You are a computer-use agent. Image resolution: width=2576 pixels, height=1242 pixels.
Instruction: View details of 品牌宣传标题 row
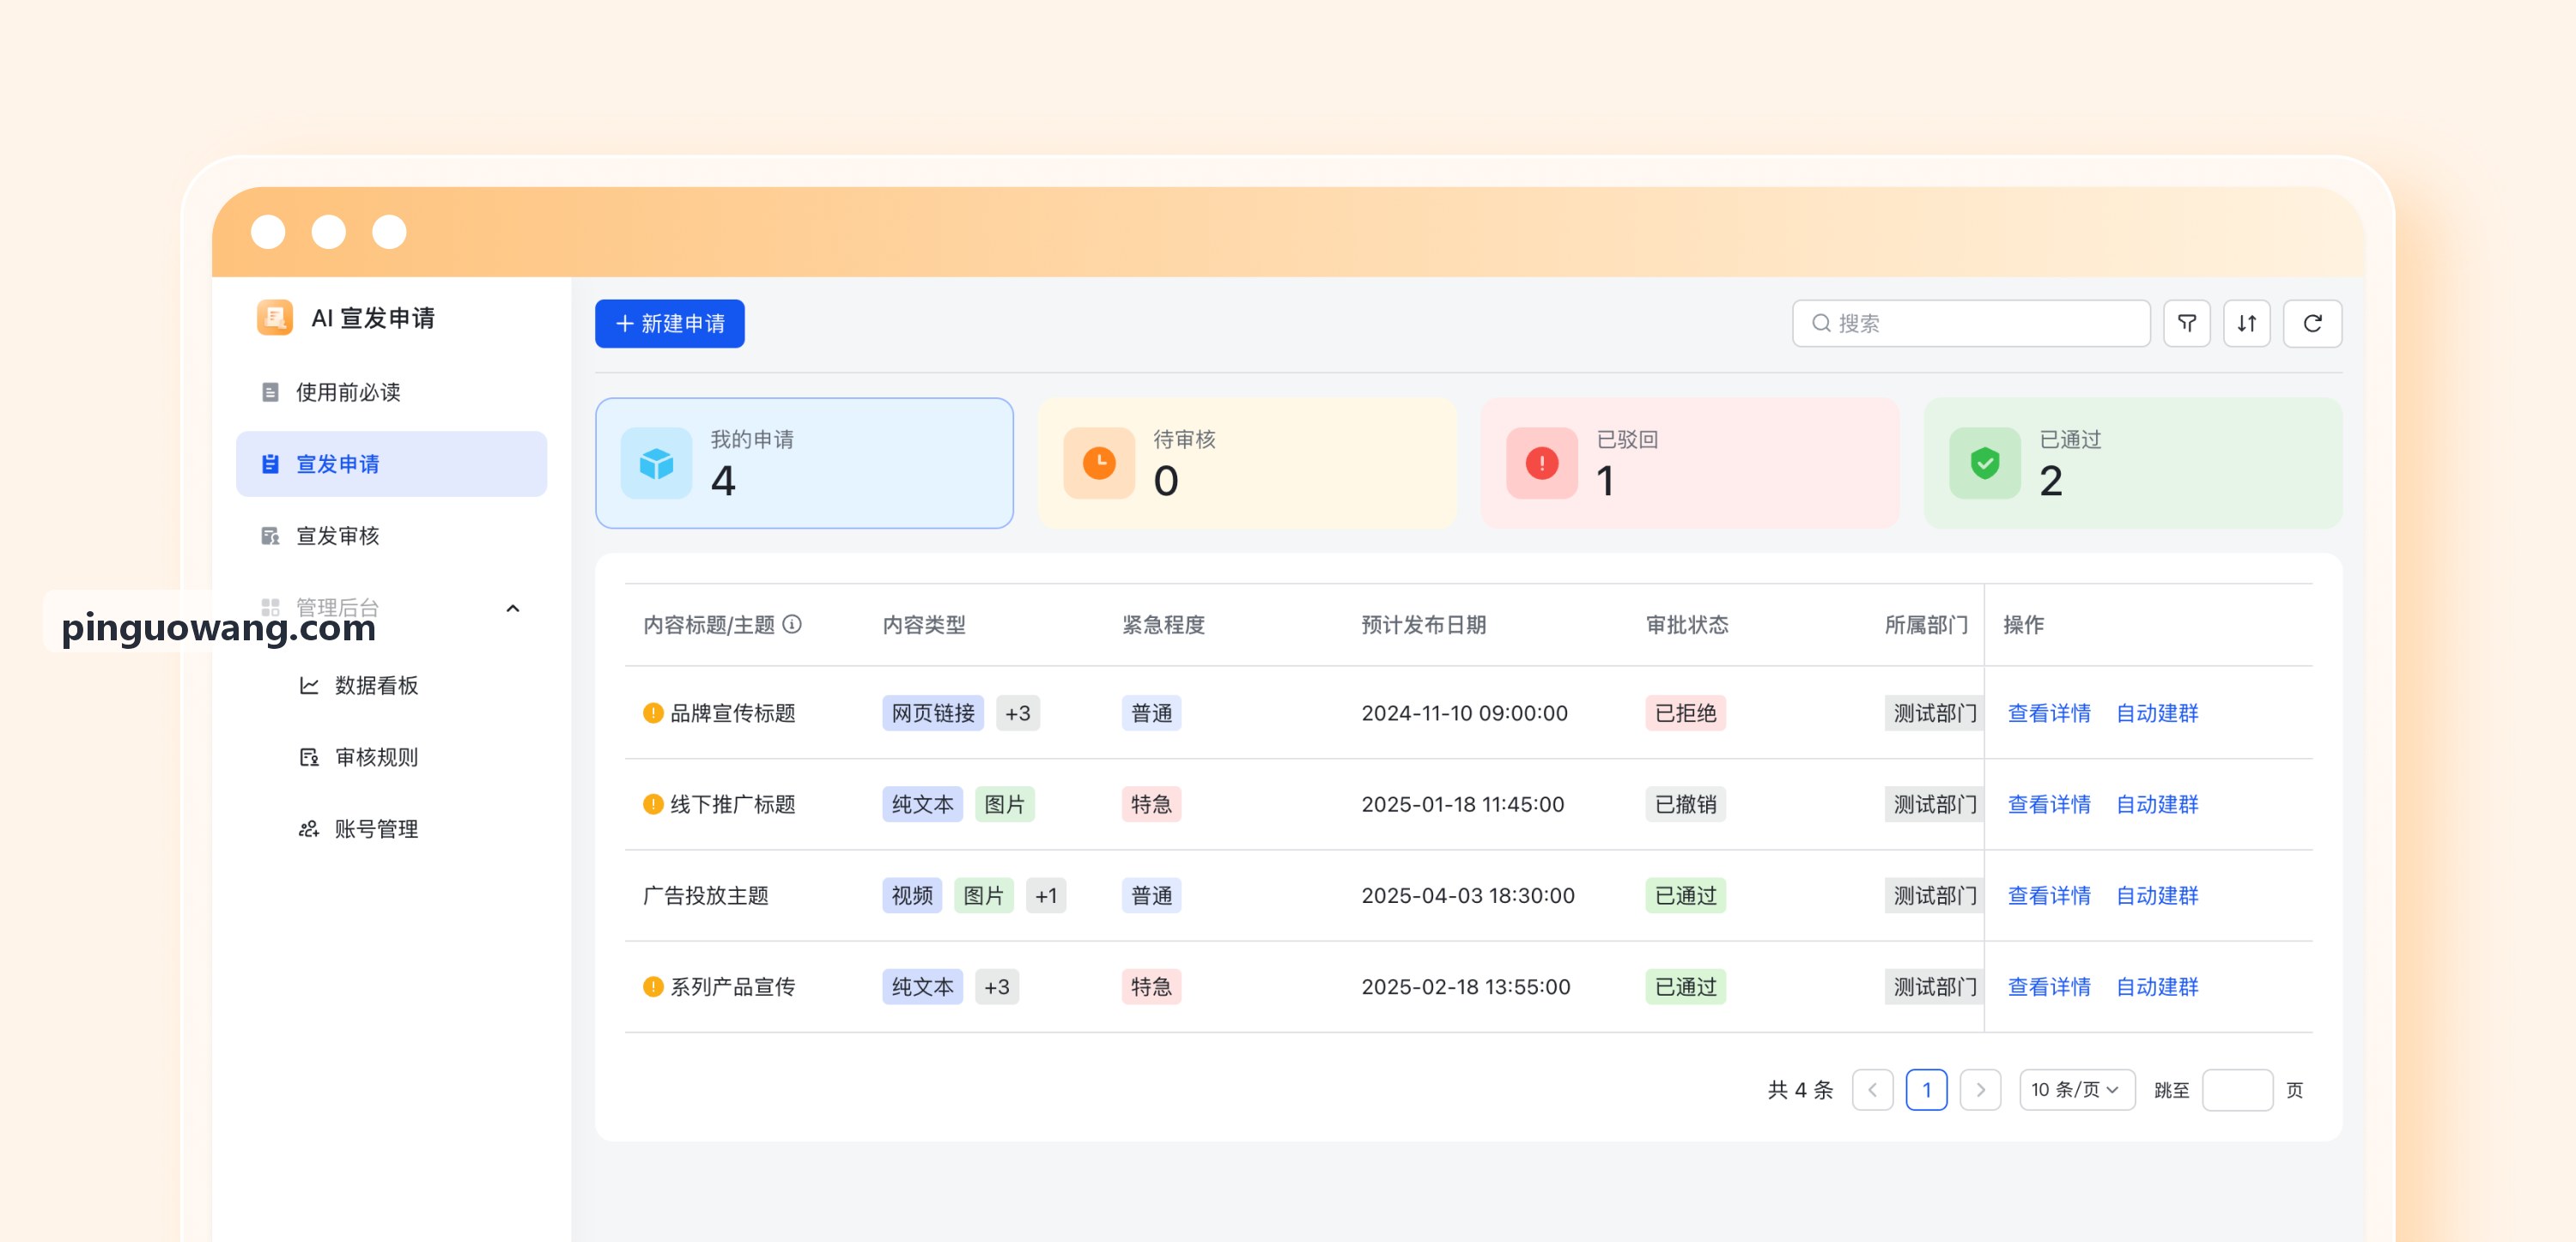click(2049, 713)
